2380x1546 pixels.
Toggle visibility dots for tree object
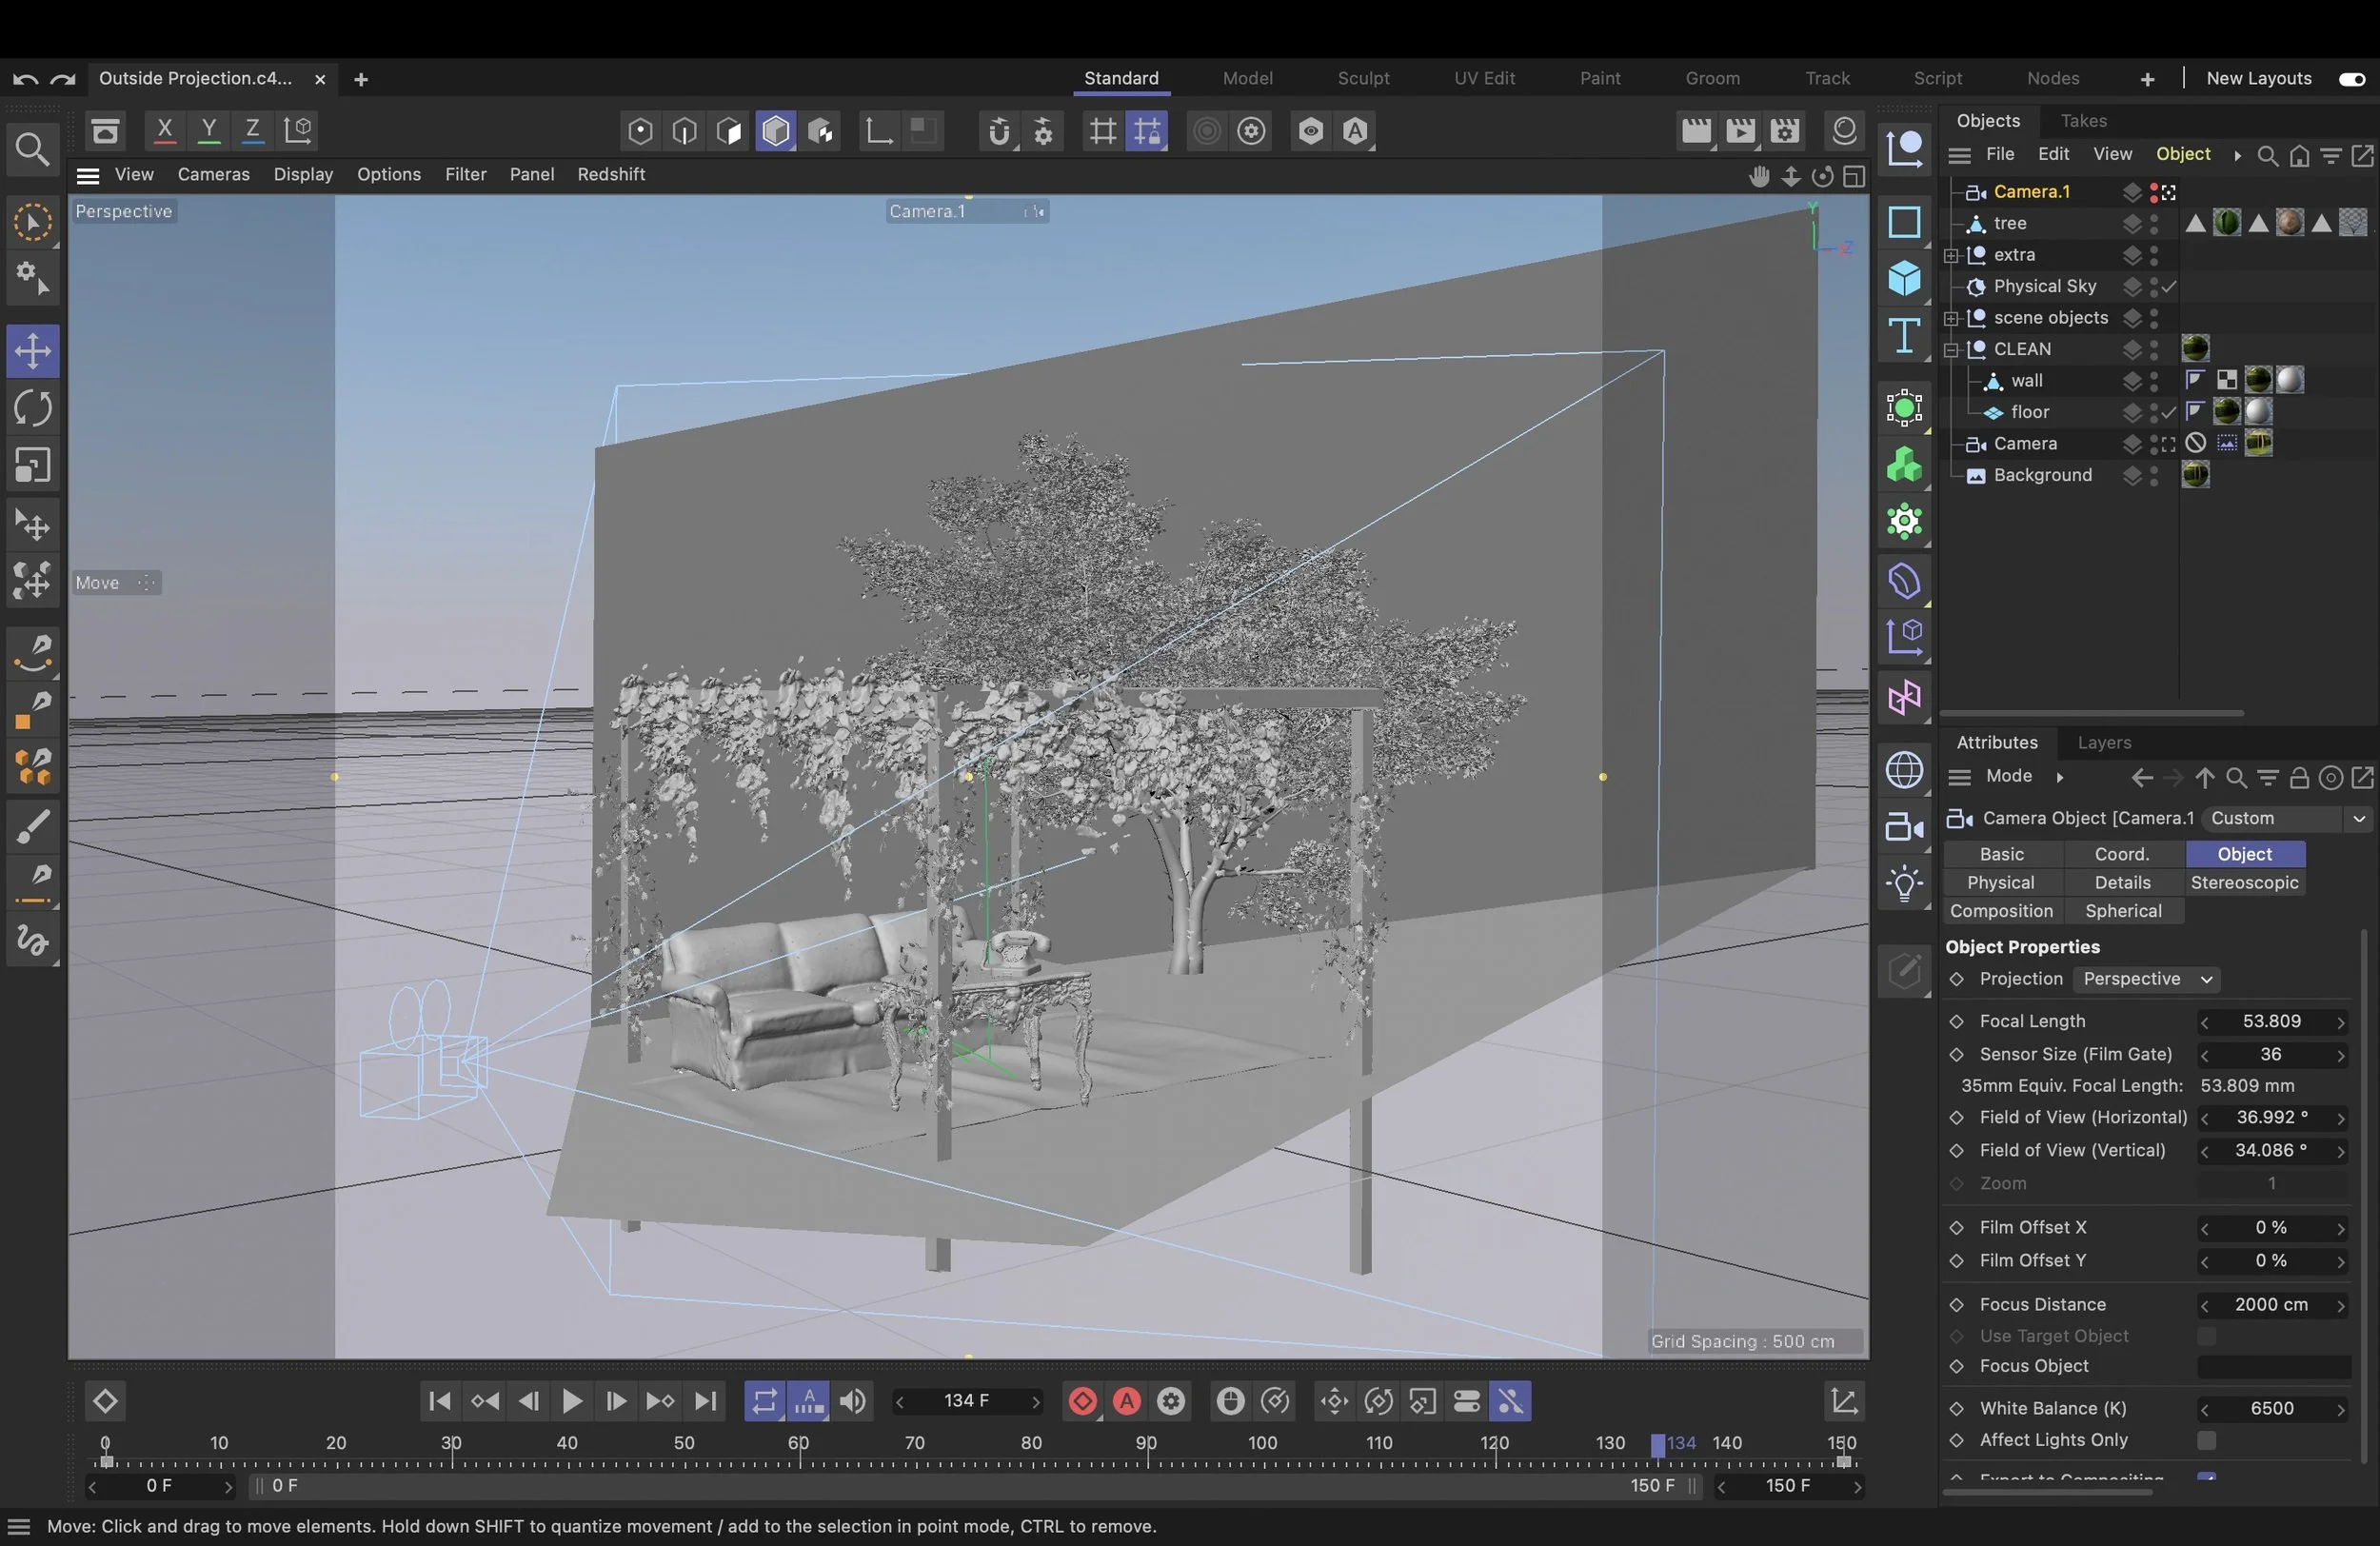[x=2154, y=223]
